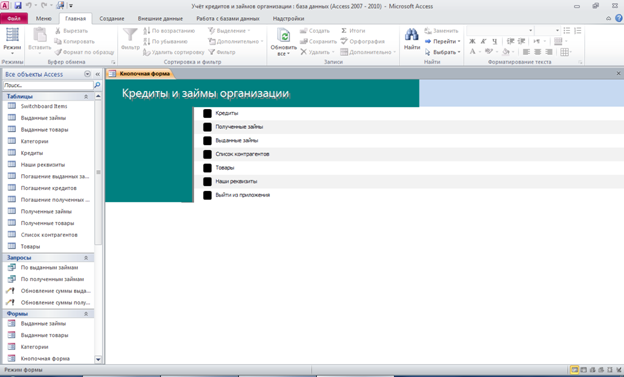Click the navigation pane search field
624x377 pixels.
pyautogui.click(x=48, y=85)
